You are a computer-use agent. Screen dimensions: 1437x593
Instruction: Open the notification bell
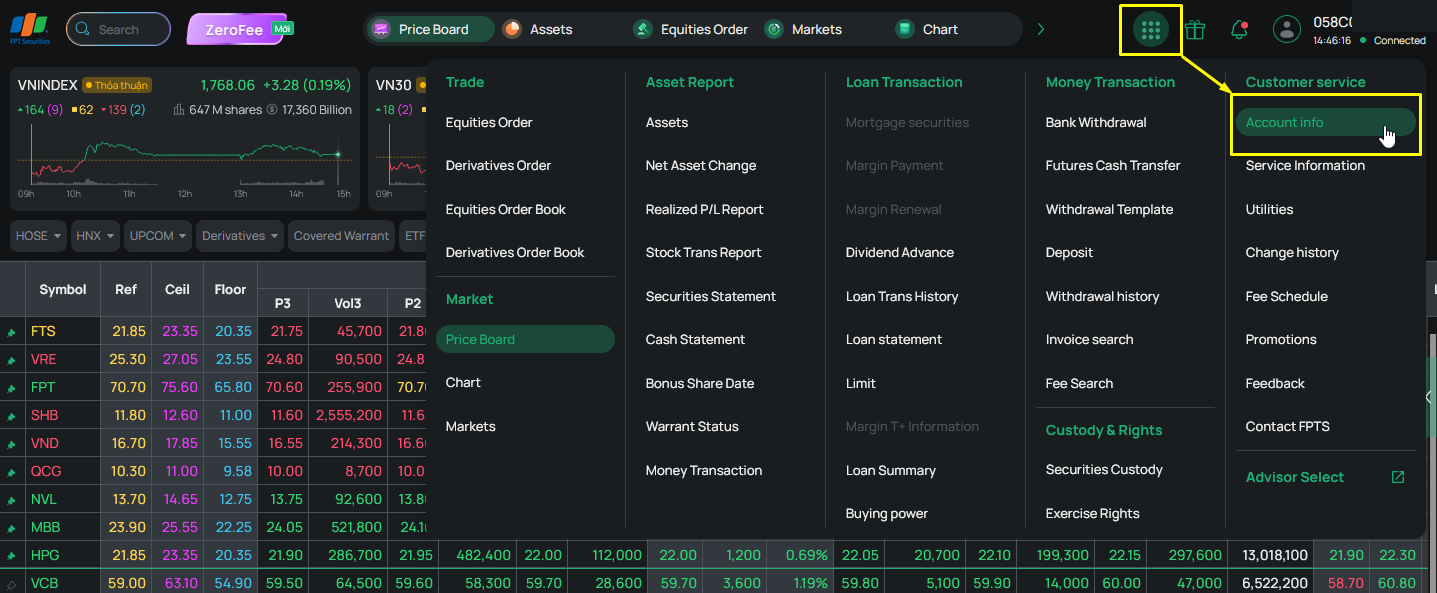[1239, 30]
